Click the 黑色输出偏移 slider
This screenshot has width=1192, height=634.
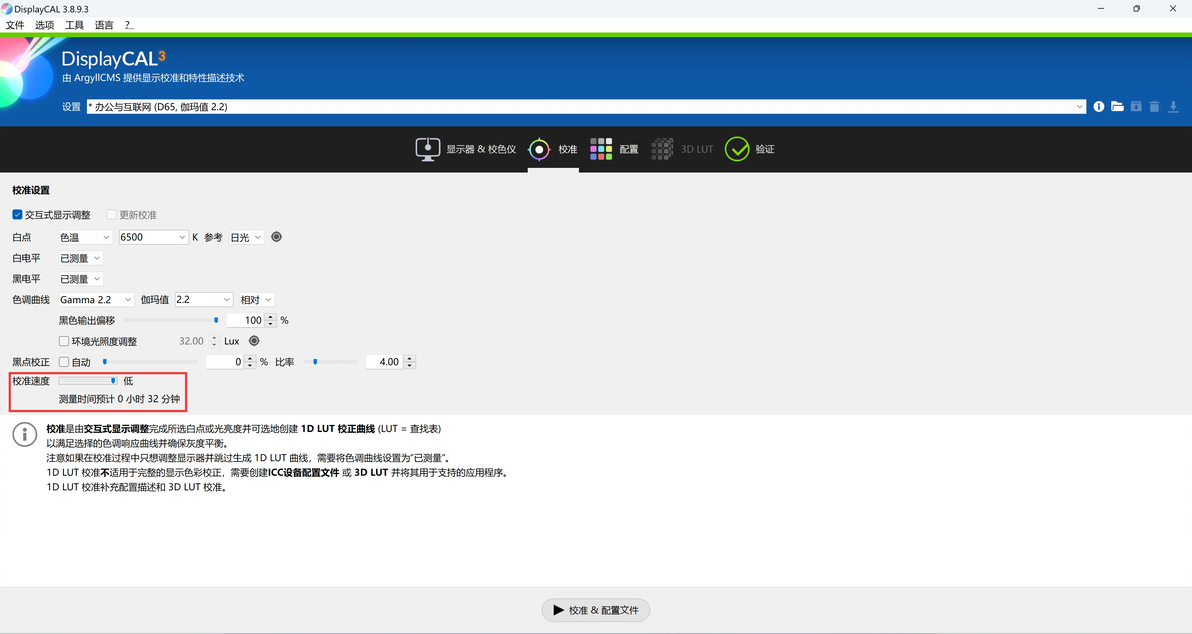[x=171, y=320]
